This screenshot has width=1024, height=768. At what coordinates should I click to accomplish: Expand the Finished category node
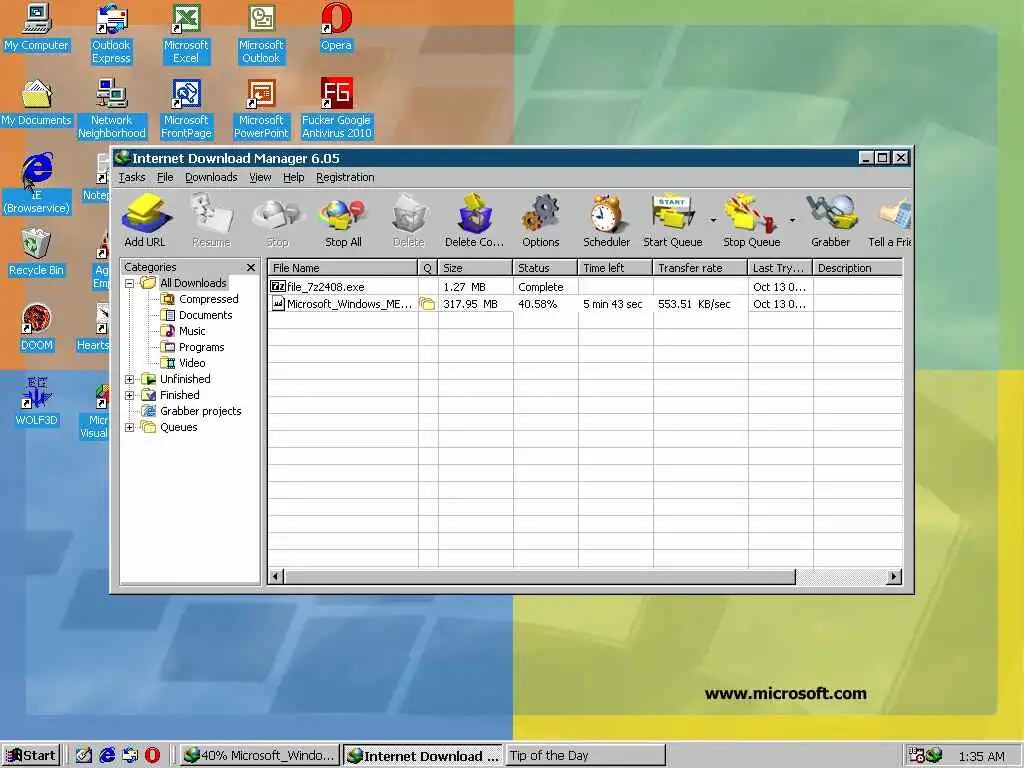(129, 395)
